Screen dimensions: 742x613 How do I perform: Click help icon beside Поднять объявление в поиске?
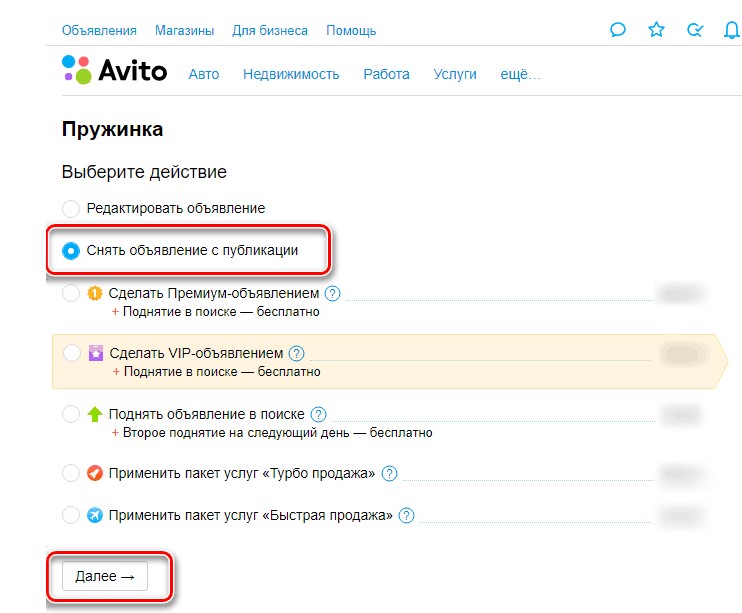click(318, 414)
